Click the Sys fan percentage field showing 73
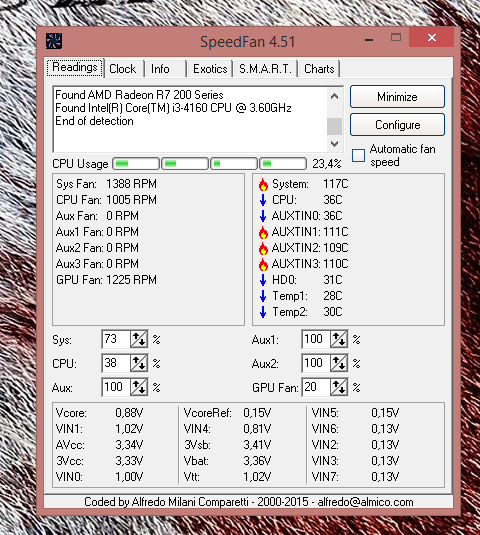Screen dimensions: 480x535 (116, 339)
